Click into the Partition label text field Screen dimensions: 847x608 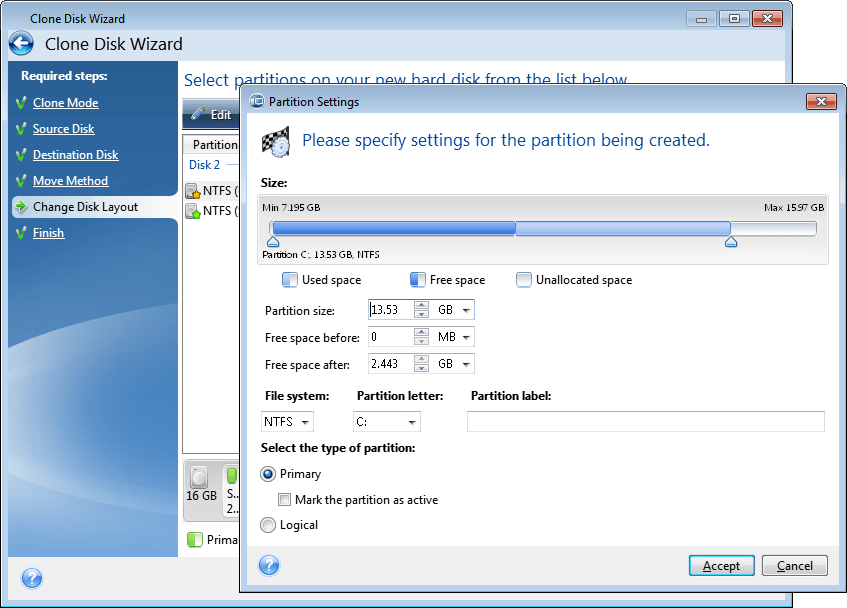tap(645, 422)
